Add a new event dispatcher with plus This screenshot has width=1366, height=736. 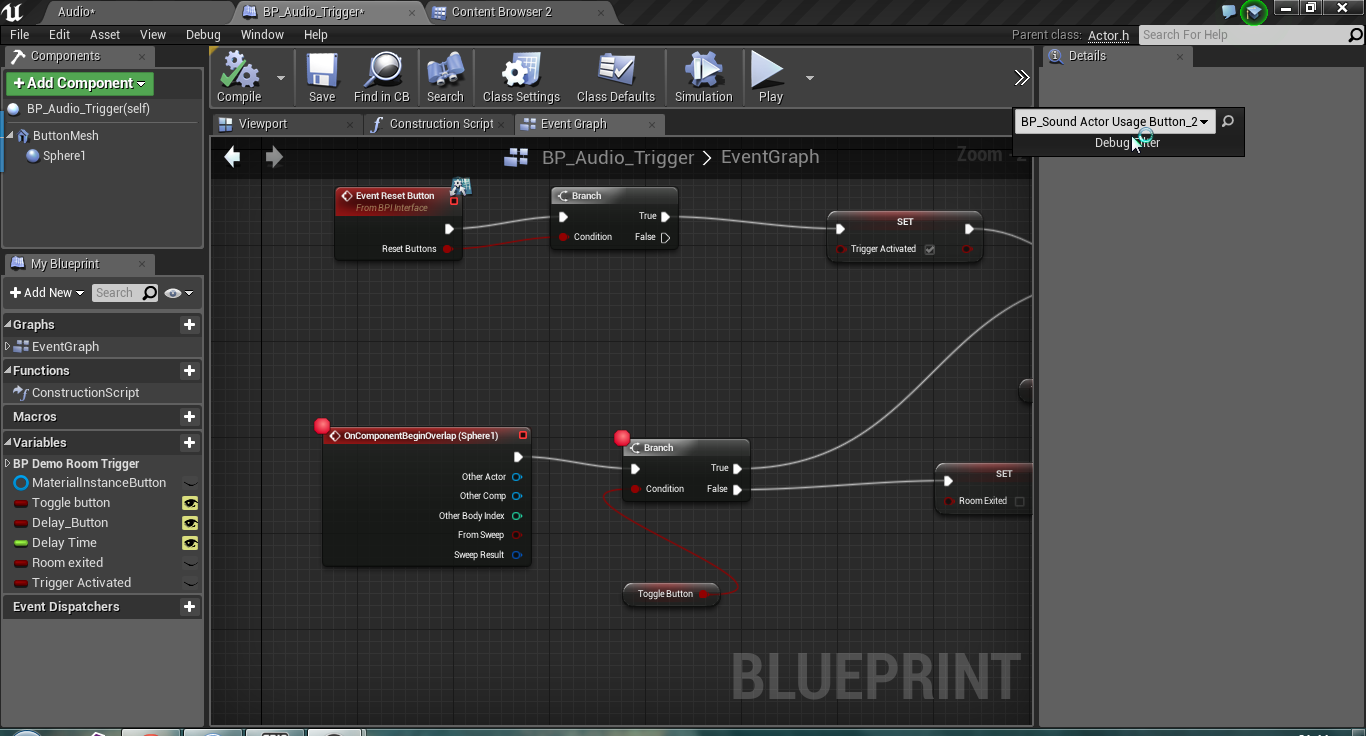tap(189, 607)
